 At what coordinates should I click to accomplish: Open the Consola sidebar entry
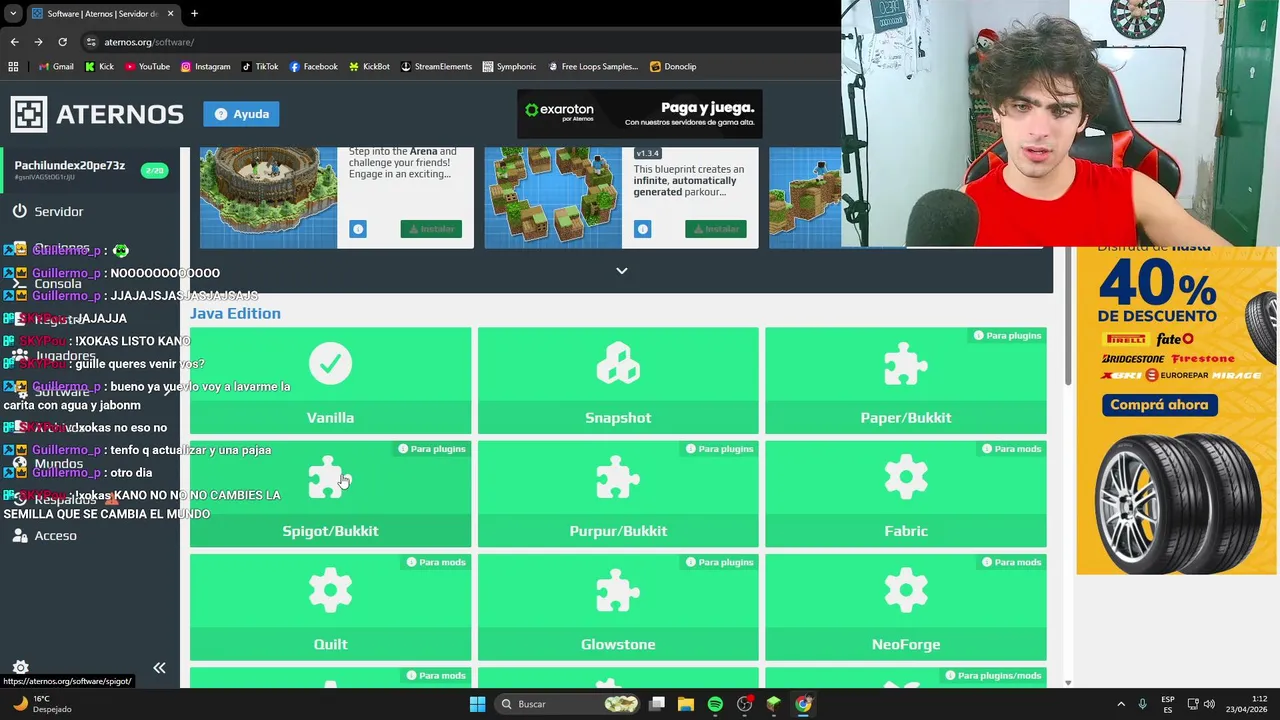[47, 284]
